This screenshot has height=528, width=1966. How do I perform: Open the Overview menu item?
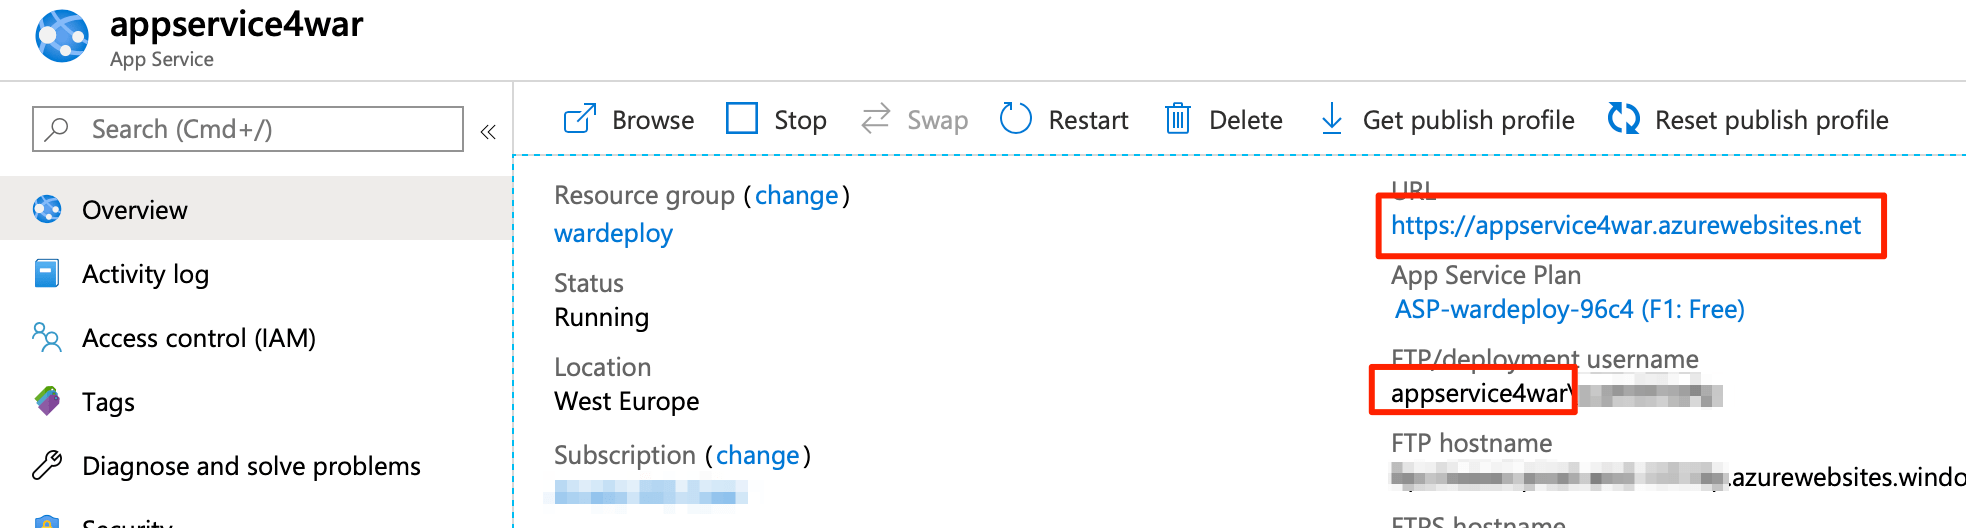click(134, 210)
